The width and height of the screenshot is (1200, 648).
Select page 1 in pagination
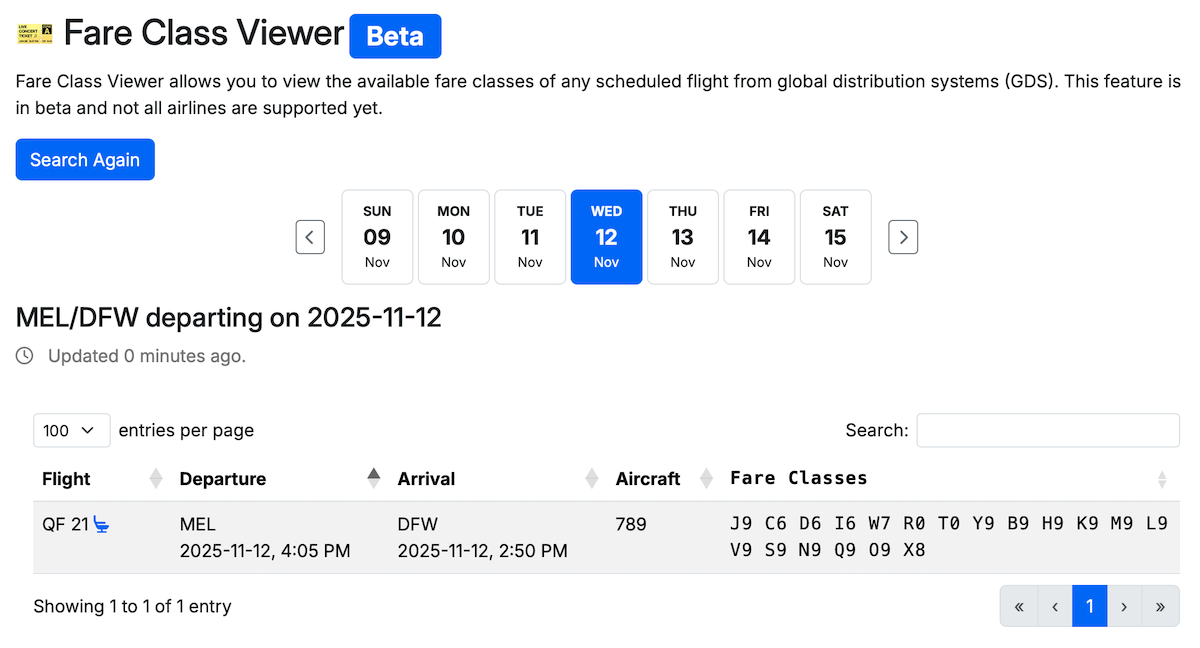click(x=1090, y=606)
